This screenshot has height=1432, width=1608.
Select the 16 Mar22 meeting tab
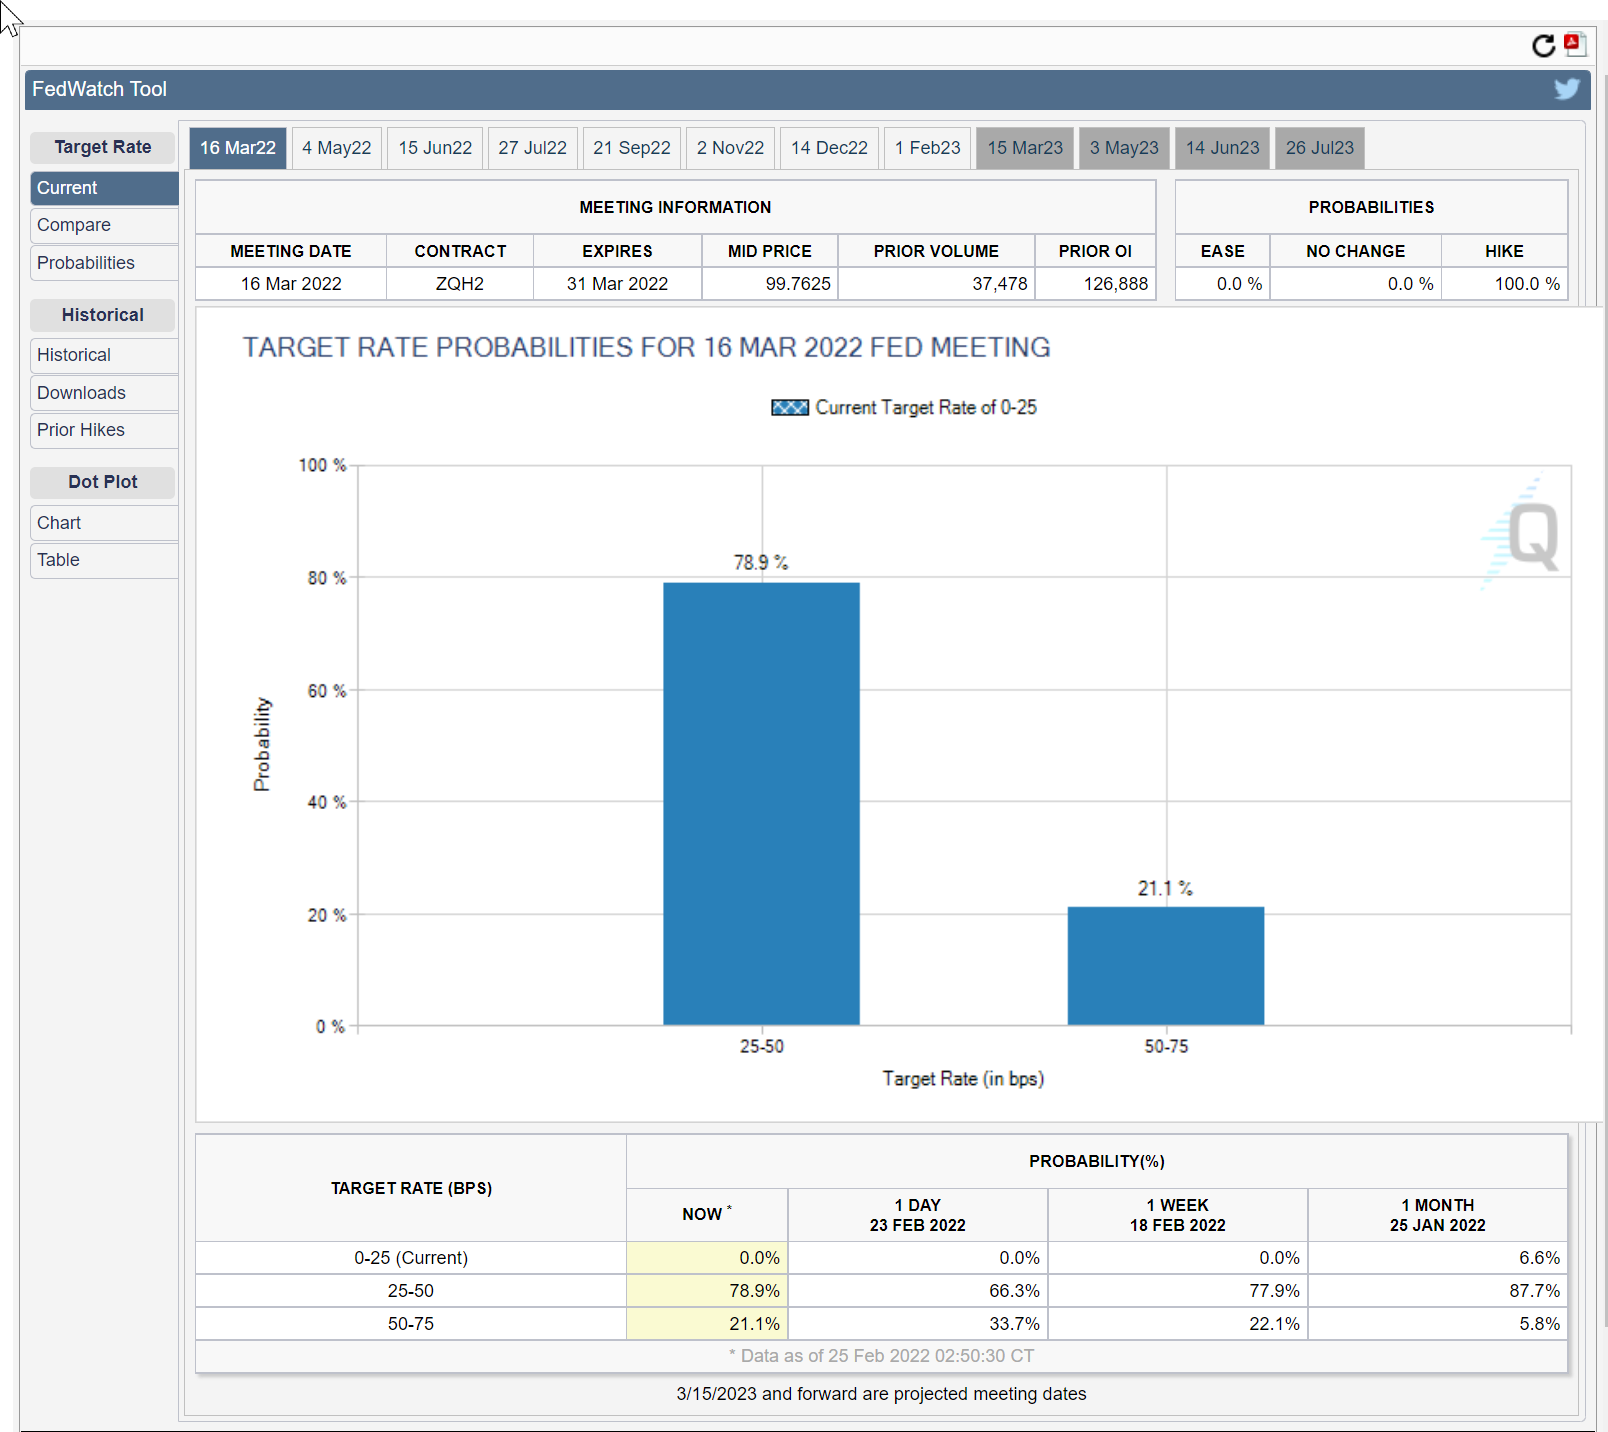[238, 148]
